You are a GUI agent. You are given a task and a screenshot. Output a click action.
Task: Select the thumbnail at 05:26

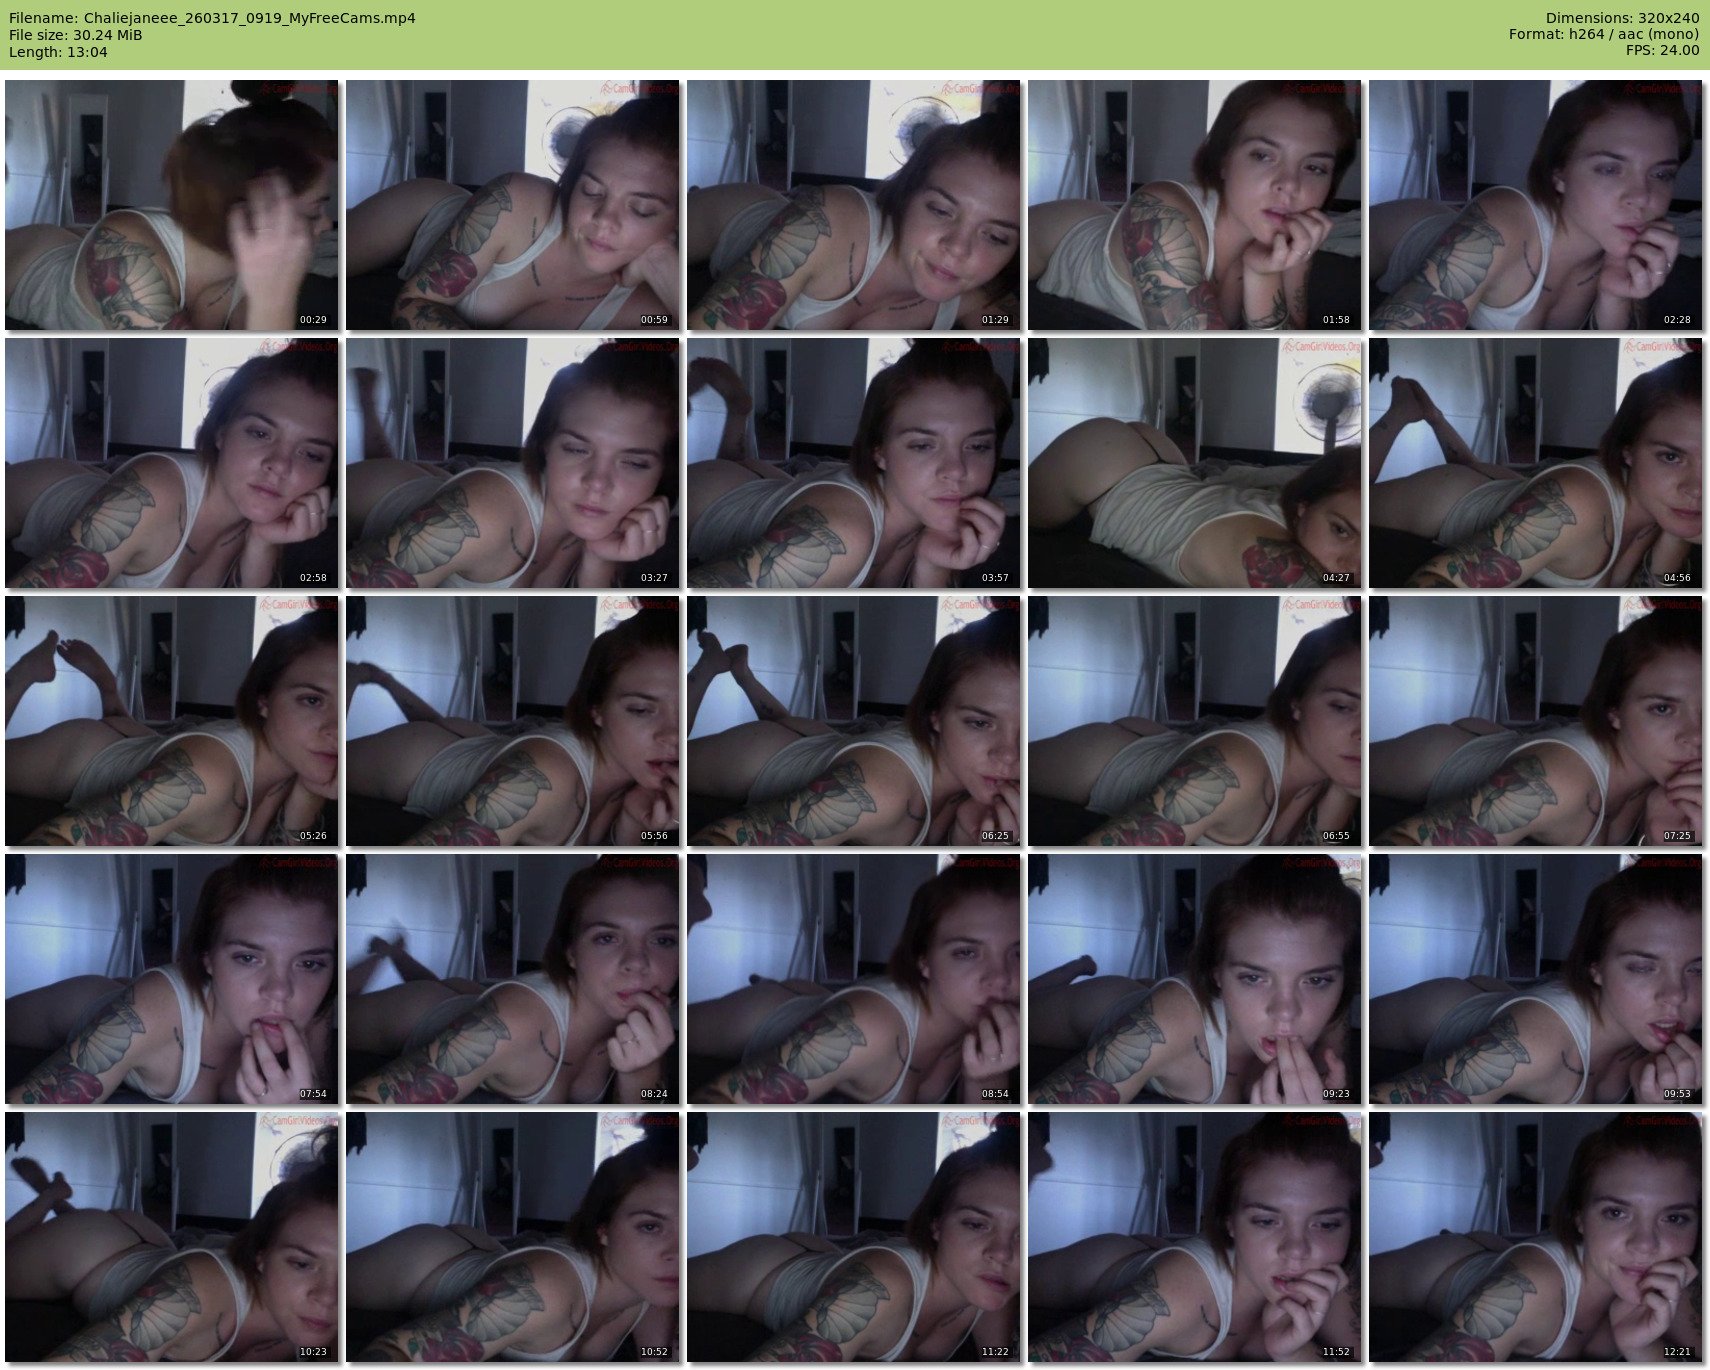click(x=171, y=721)
